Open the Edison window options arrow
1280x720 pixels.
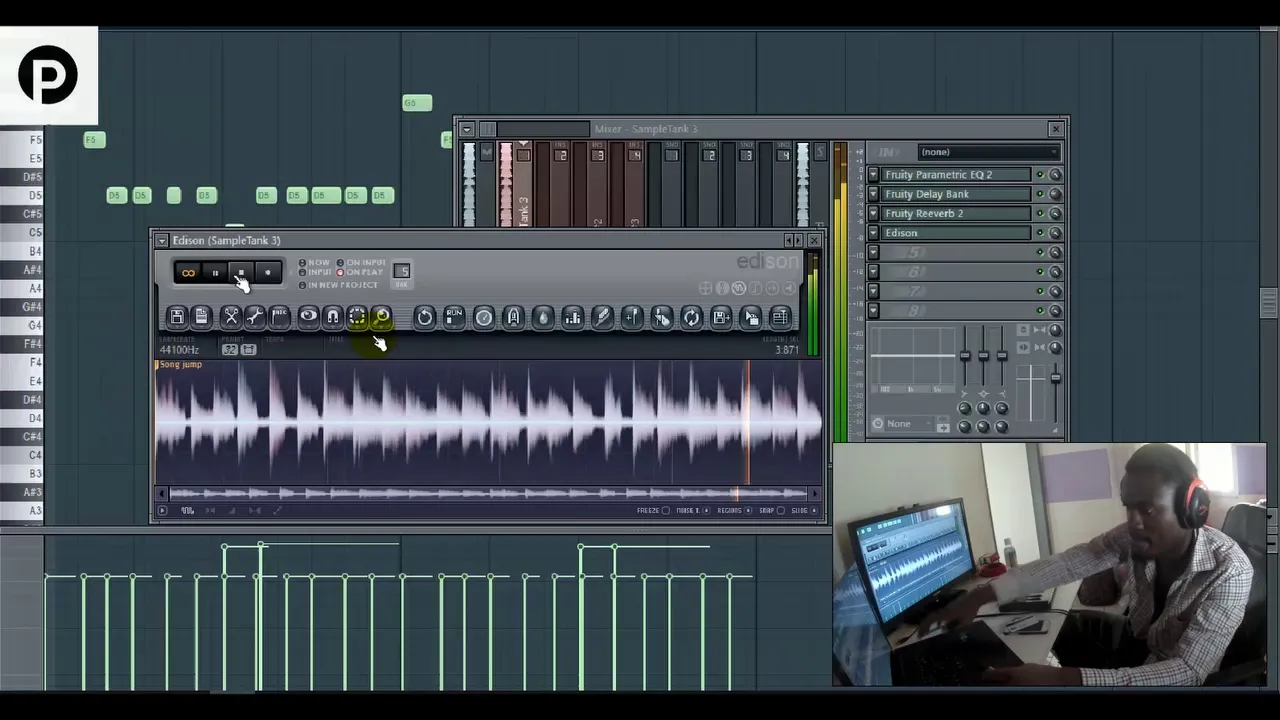coord(161,241)
